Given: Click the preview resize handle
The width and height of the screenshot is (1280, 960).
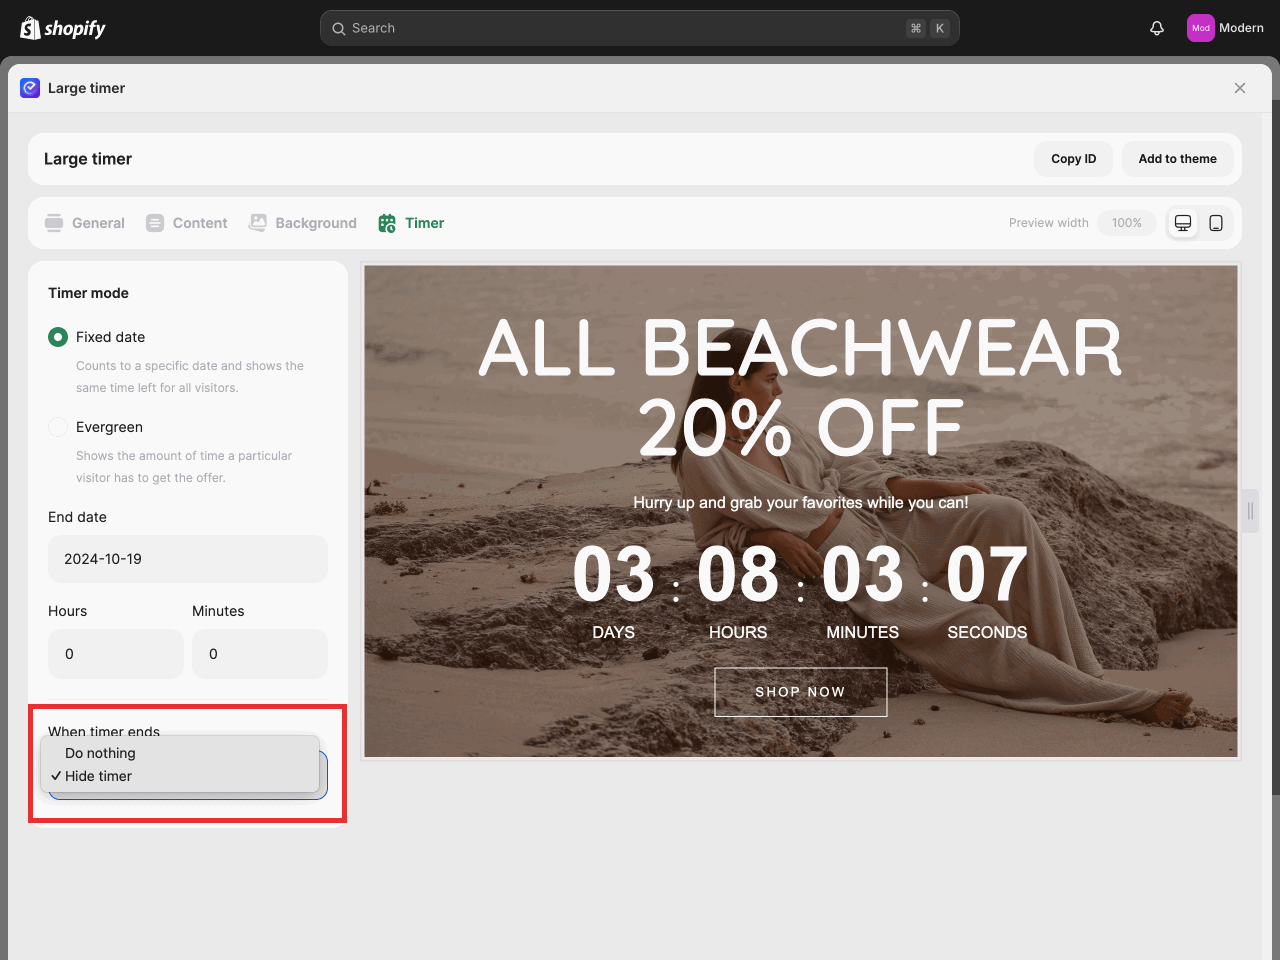Looking at the screenshot, I should point(1250,511).
